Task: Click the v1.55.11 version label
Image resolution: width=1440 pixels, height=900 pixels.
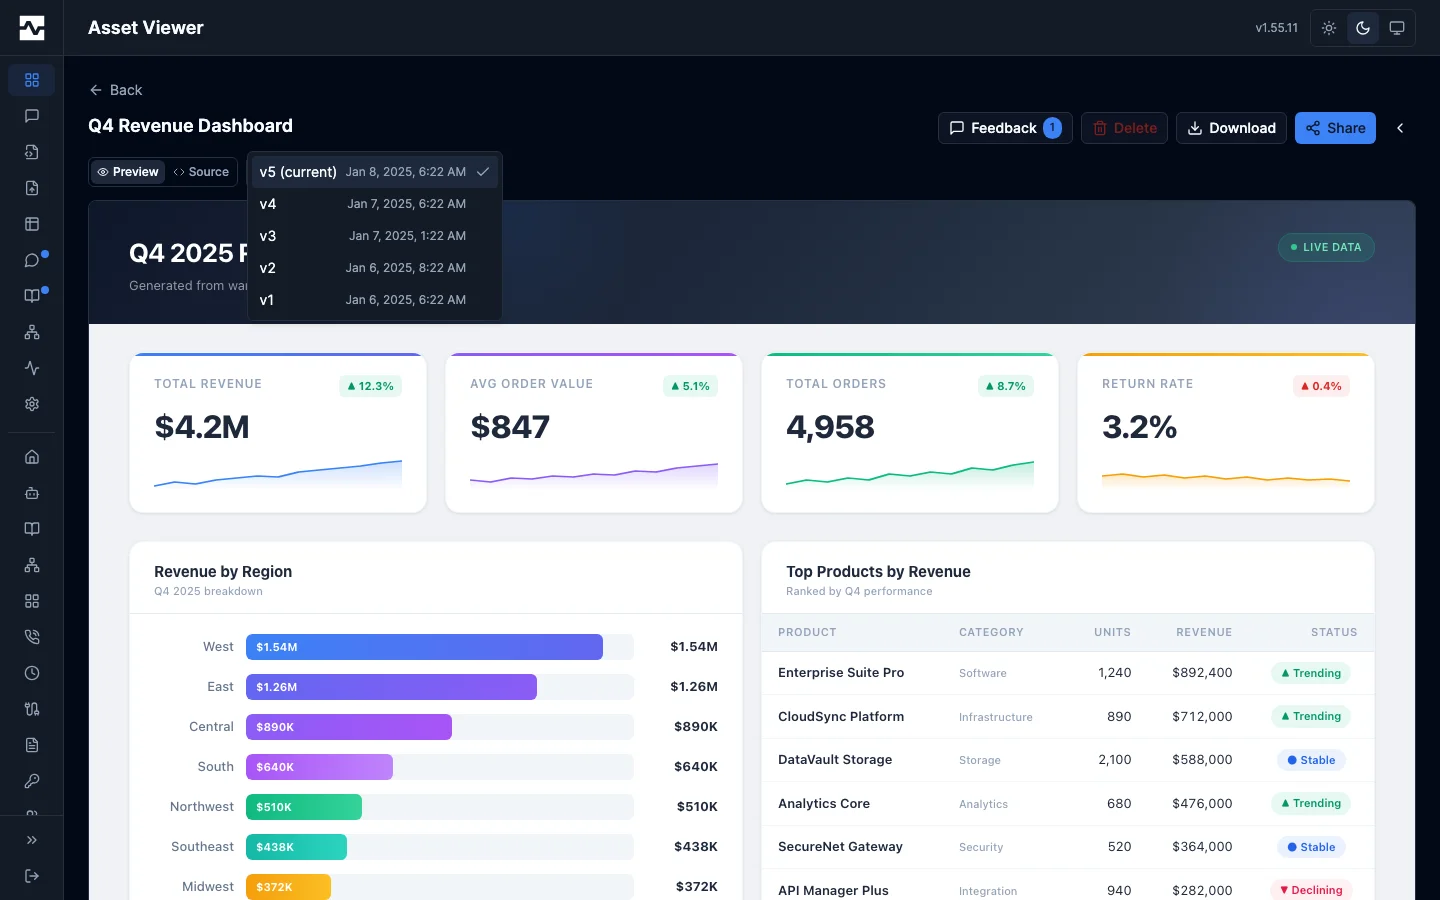Action: point(1277,28)
